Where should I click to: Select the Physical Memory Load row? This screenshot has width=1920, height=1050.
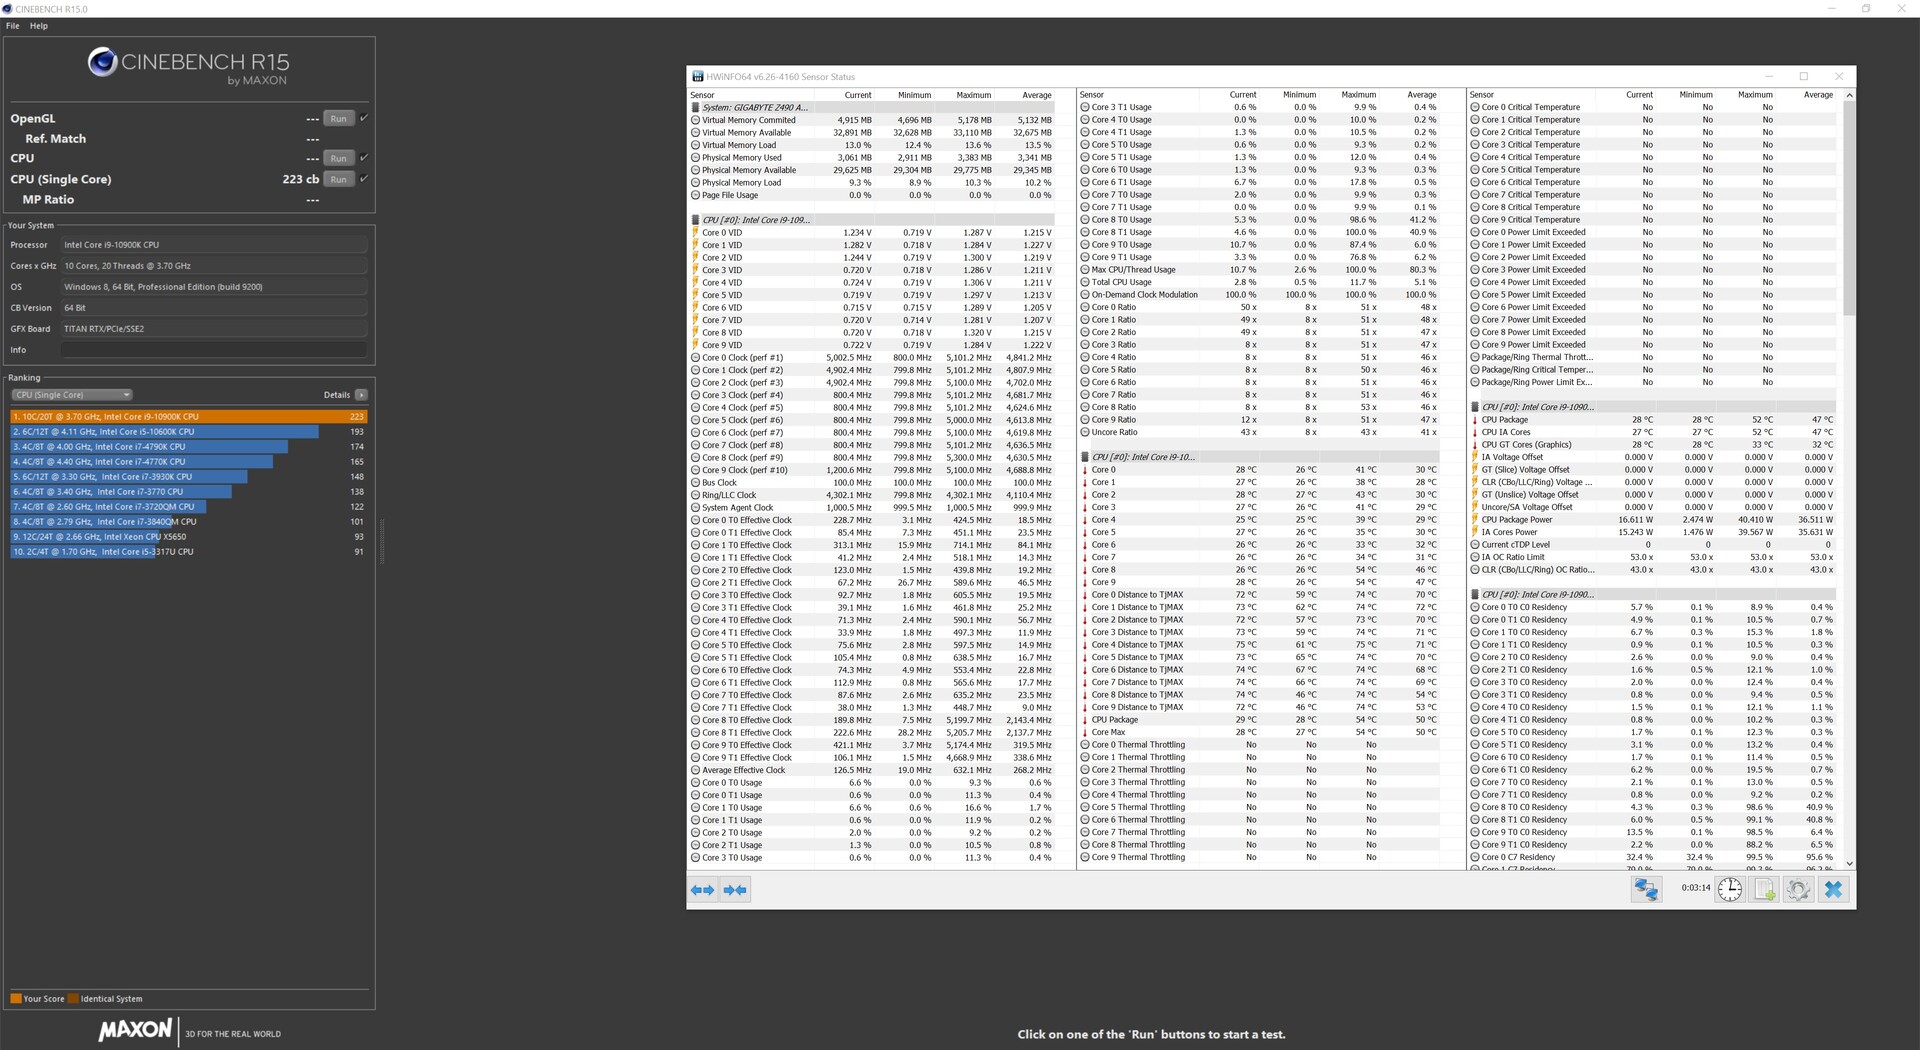click(871, 182)
